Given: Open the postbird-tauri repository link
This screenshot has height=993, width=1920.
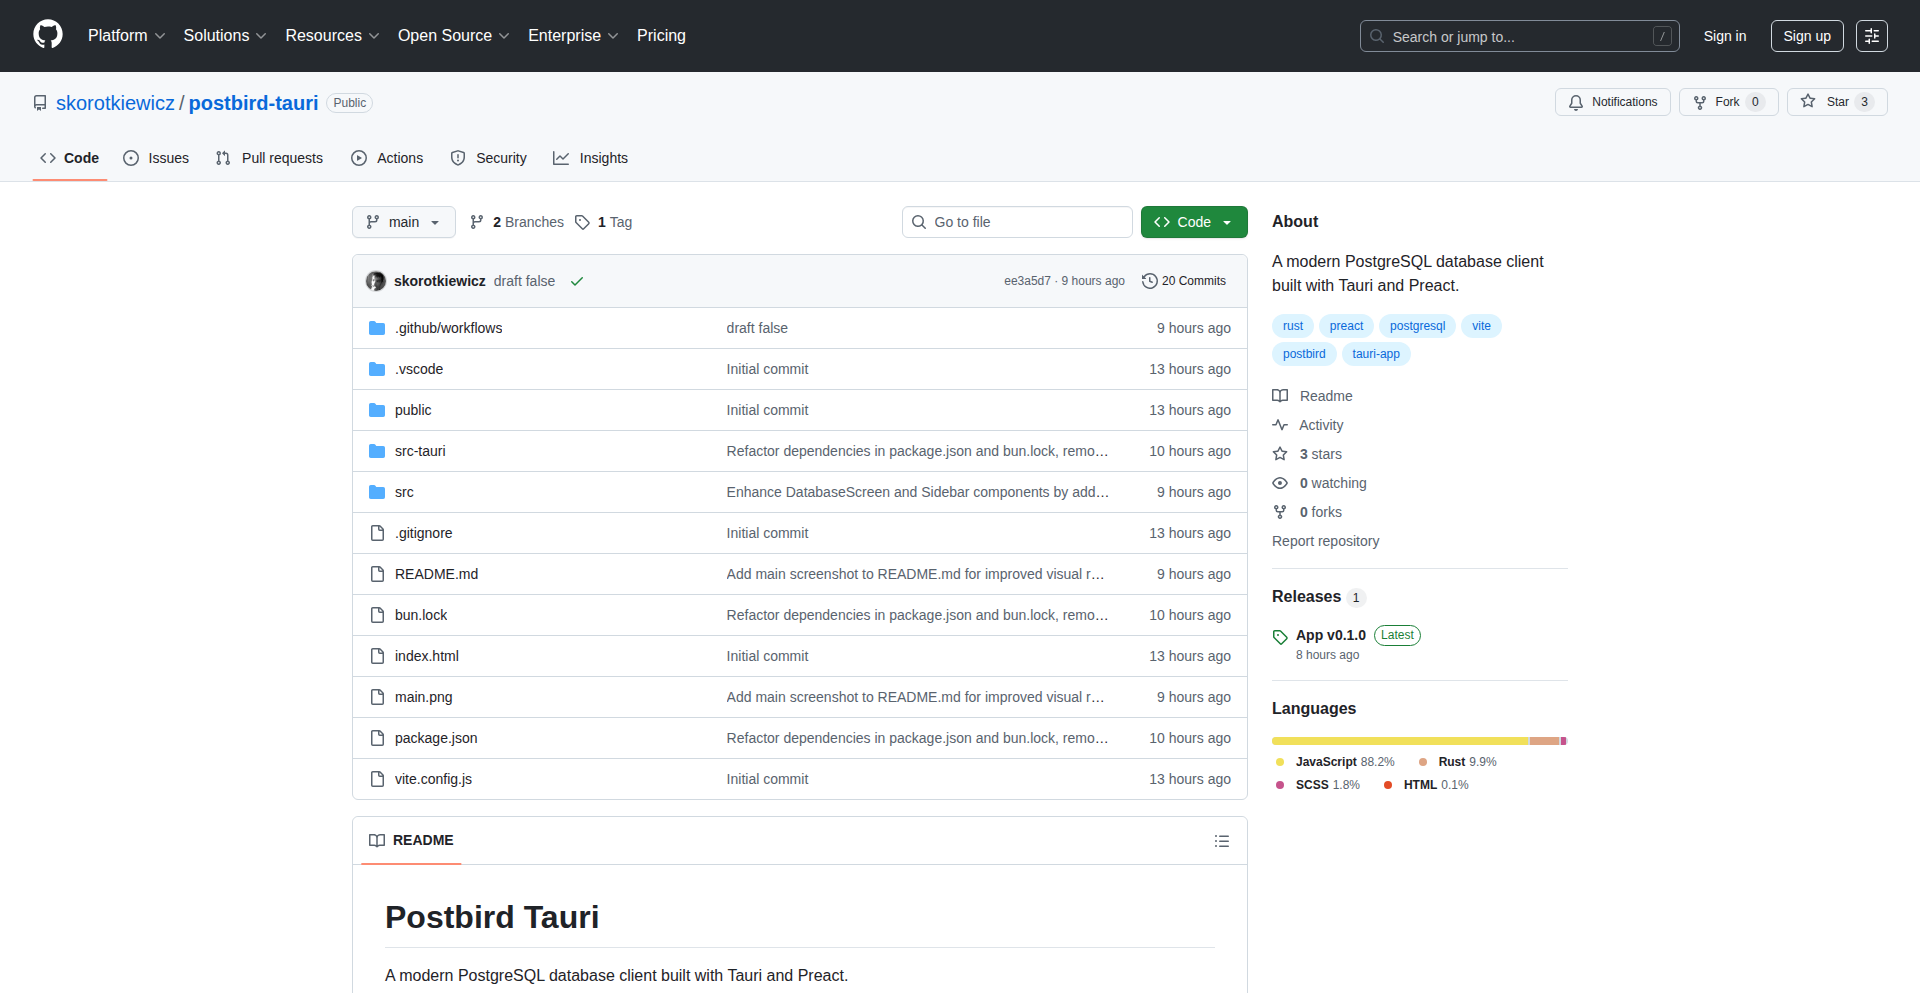Looking at the screenshot, I should [253, 103].
